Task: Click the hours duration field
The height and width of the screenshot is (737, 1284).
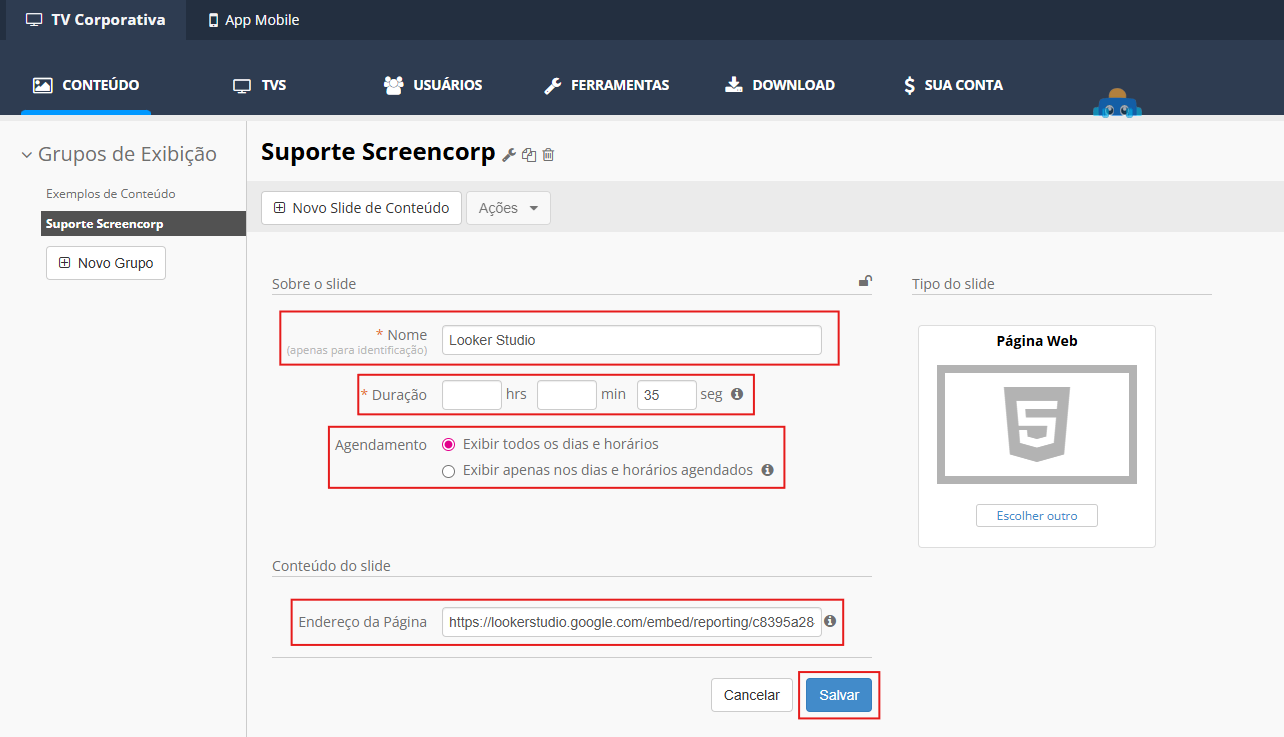Action: point(472,395)
